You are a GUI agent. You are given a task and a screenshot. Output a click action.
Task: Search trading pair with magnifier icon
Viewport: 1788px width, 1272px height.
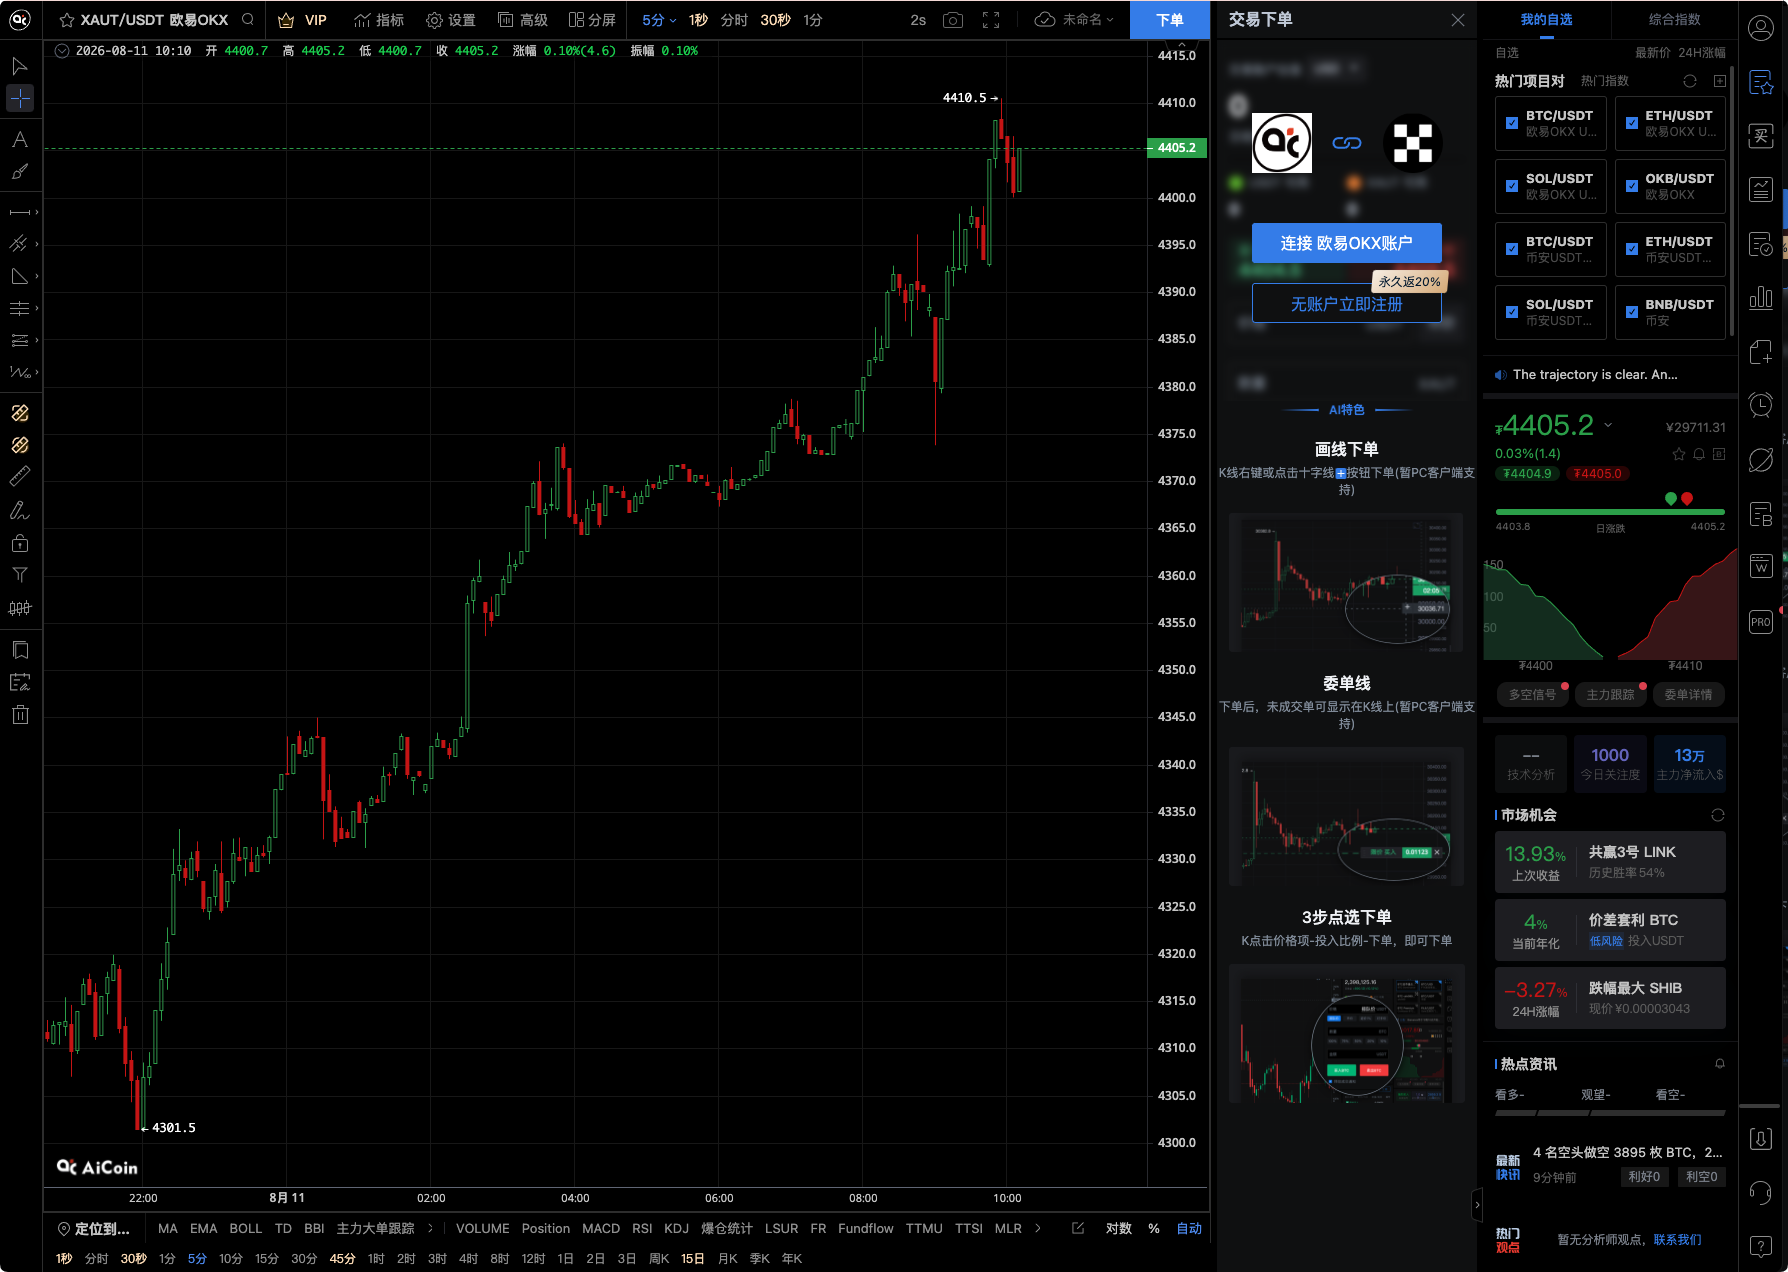(x=248, y=19)
